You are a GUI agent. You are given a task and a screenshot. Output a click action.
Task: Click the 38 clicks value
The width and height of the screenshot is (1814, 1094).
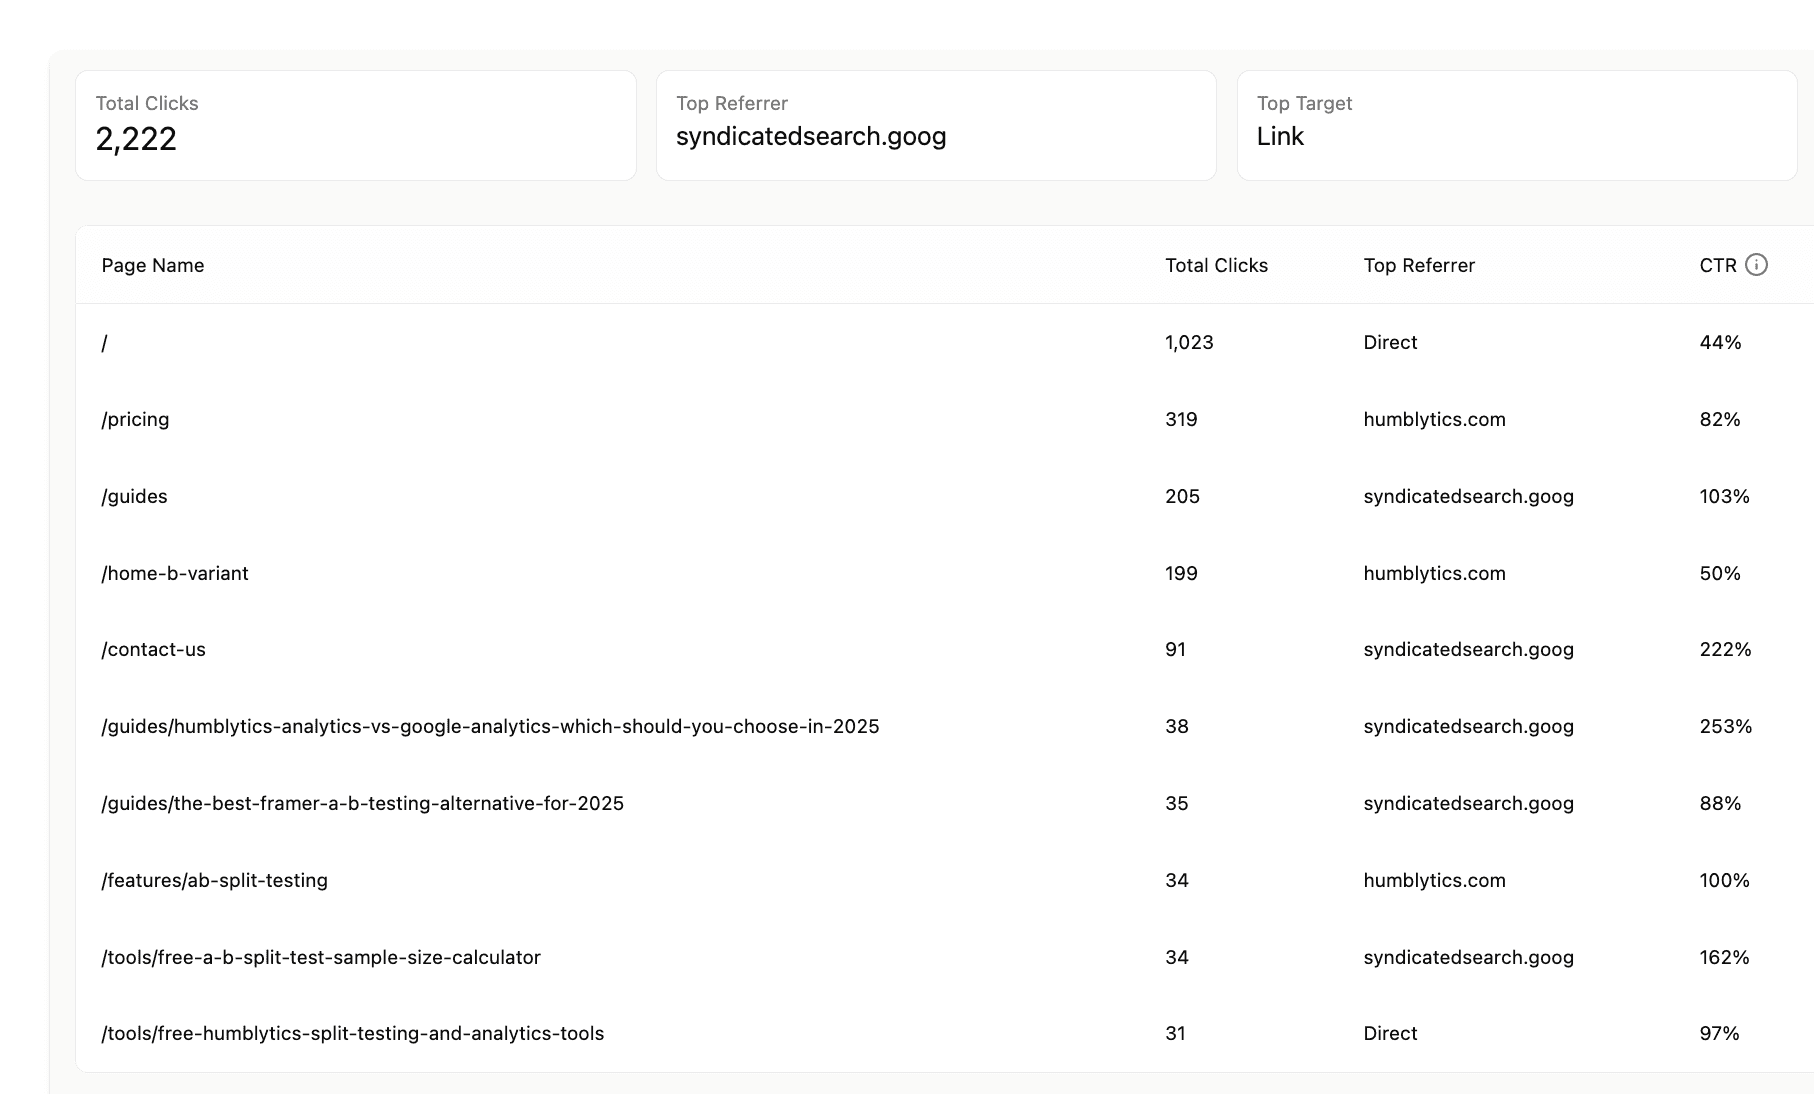click(1177, 726)
